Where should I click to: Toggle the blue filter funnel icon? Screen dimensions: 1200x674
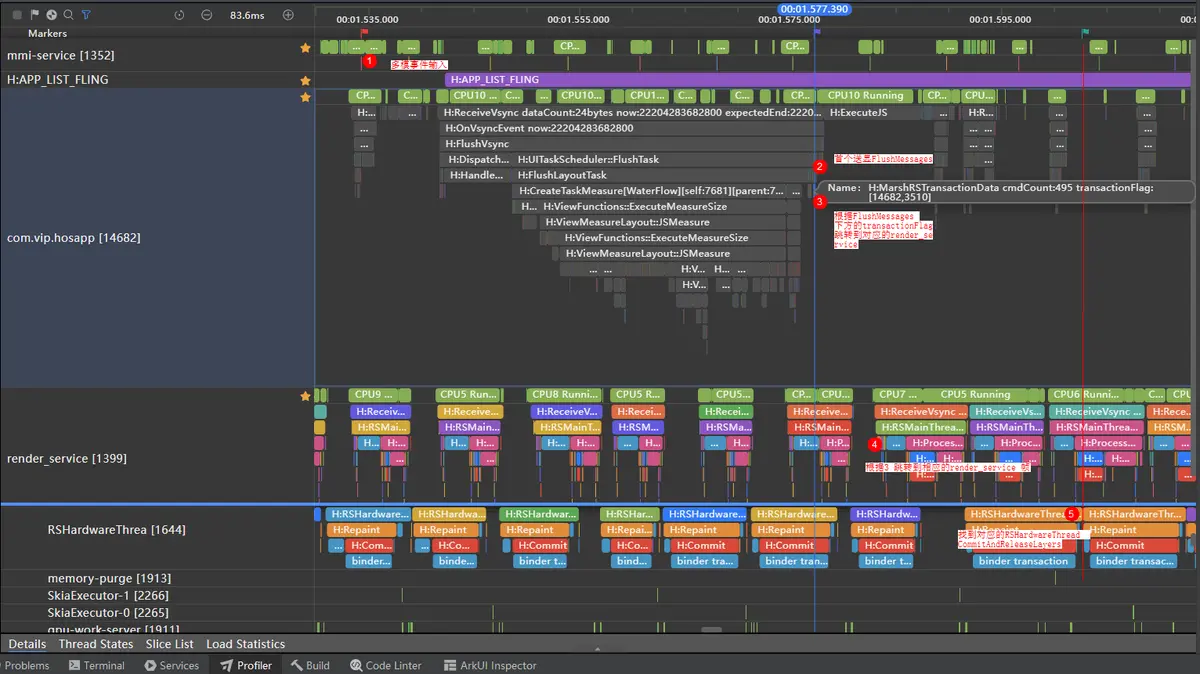coord(86,15)
